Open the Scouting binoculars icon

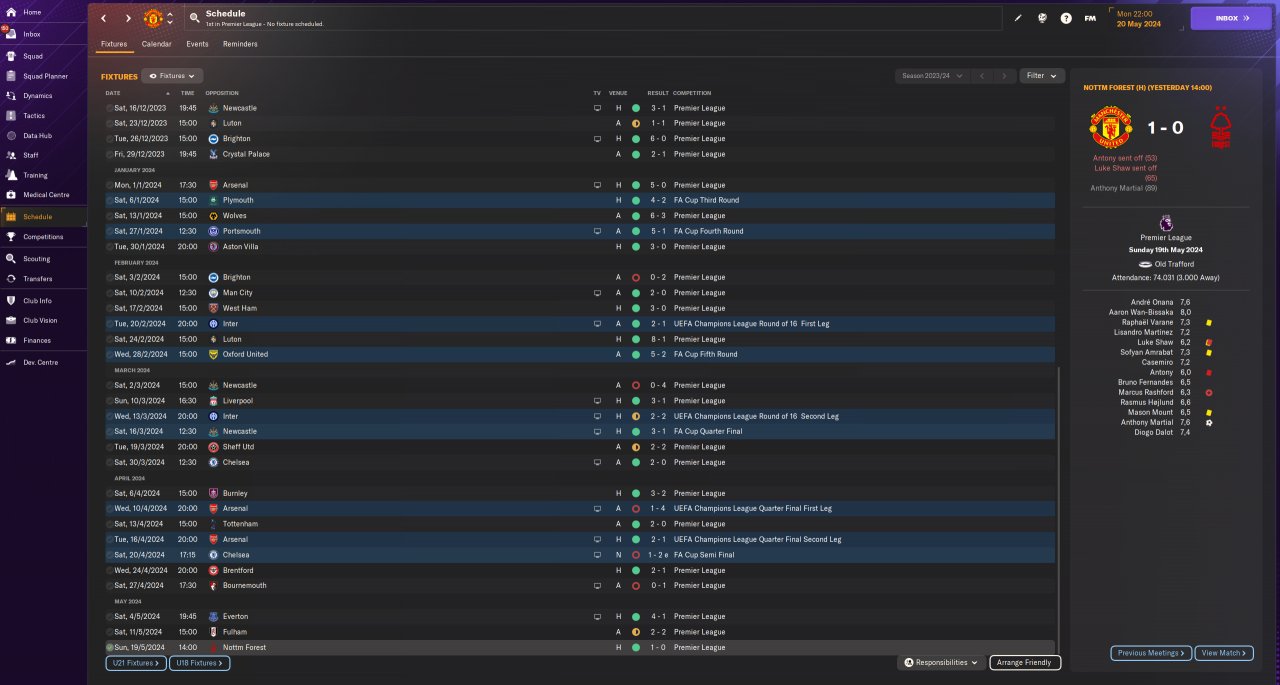click(x=10, y=258)
